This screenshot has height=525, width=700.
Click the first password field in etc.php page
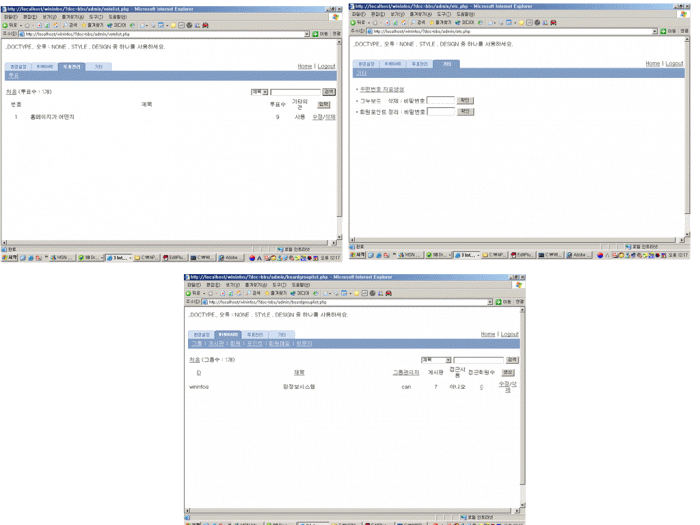tap(441, 100)
